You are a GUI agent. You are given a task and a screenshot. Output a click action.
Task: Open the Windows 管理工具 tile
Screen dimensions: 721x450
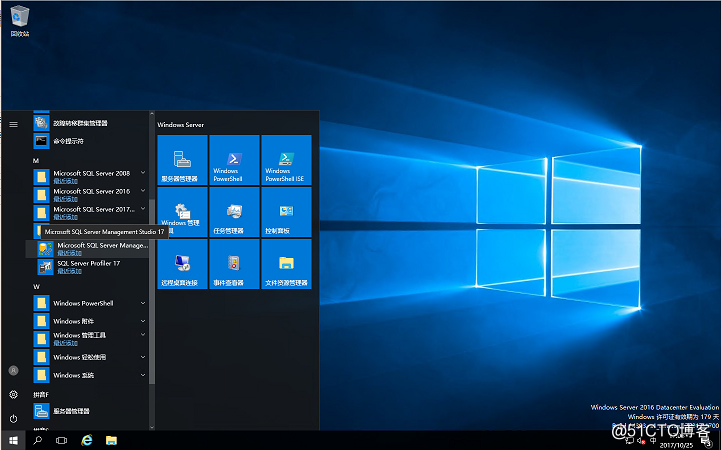(182, 212)
